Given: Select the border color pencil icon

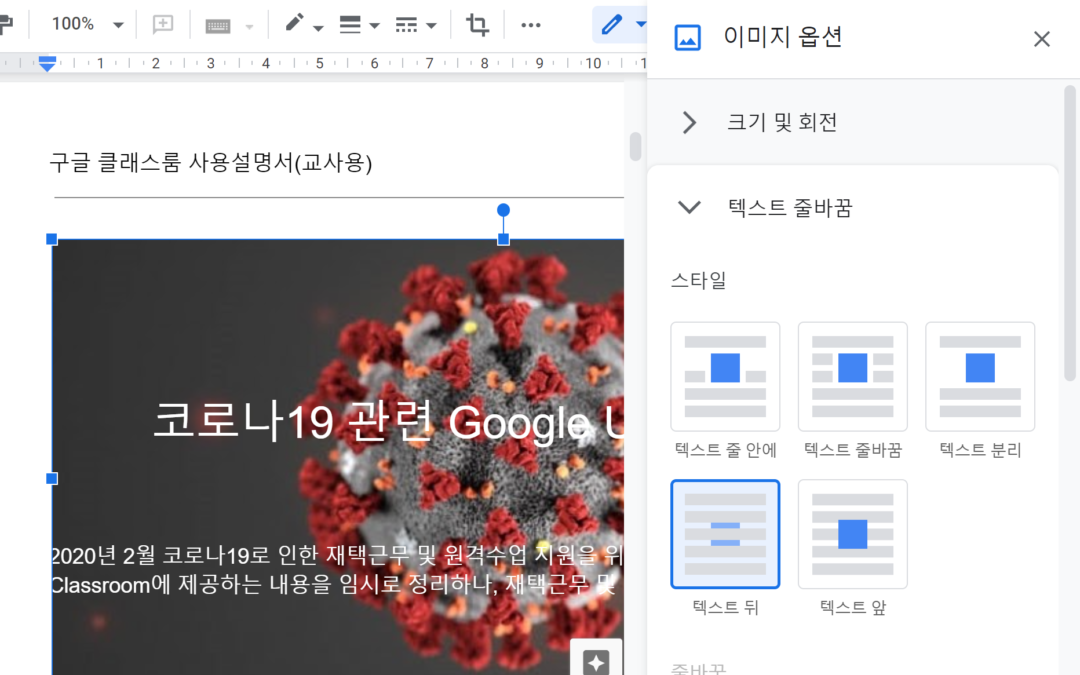Looking at the screenshot, I should [x=295, y=23].
